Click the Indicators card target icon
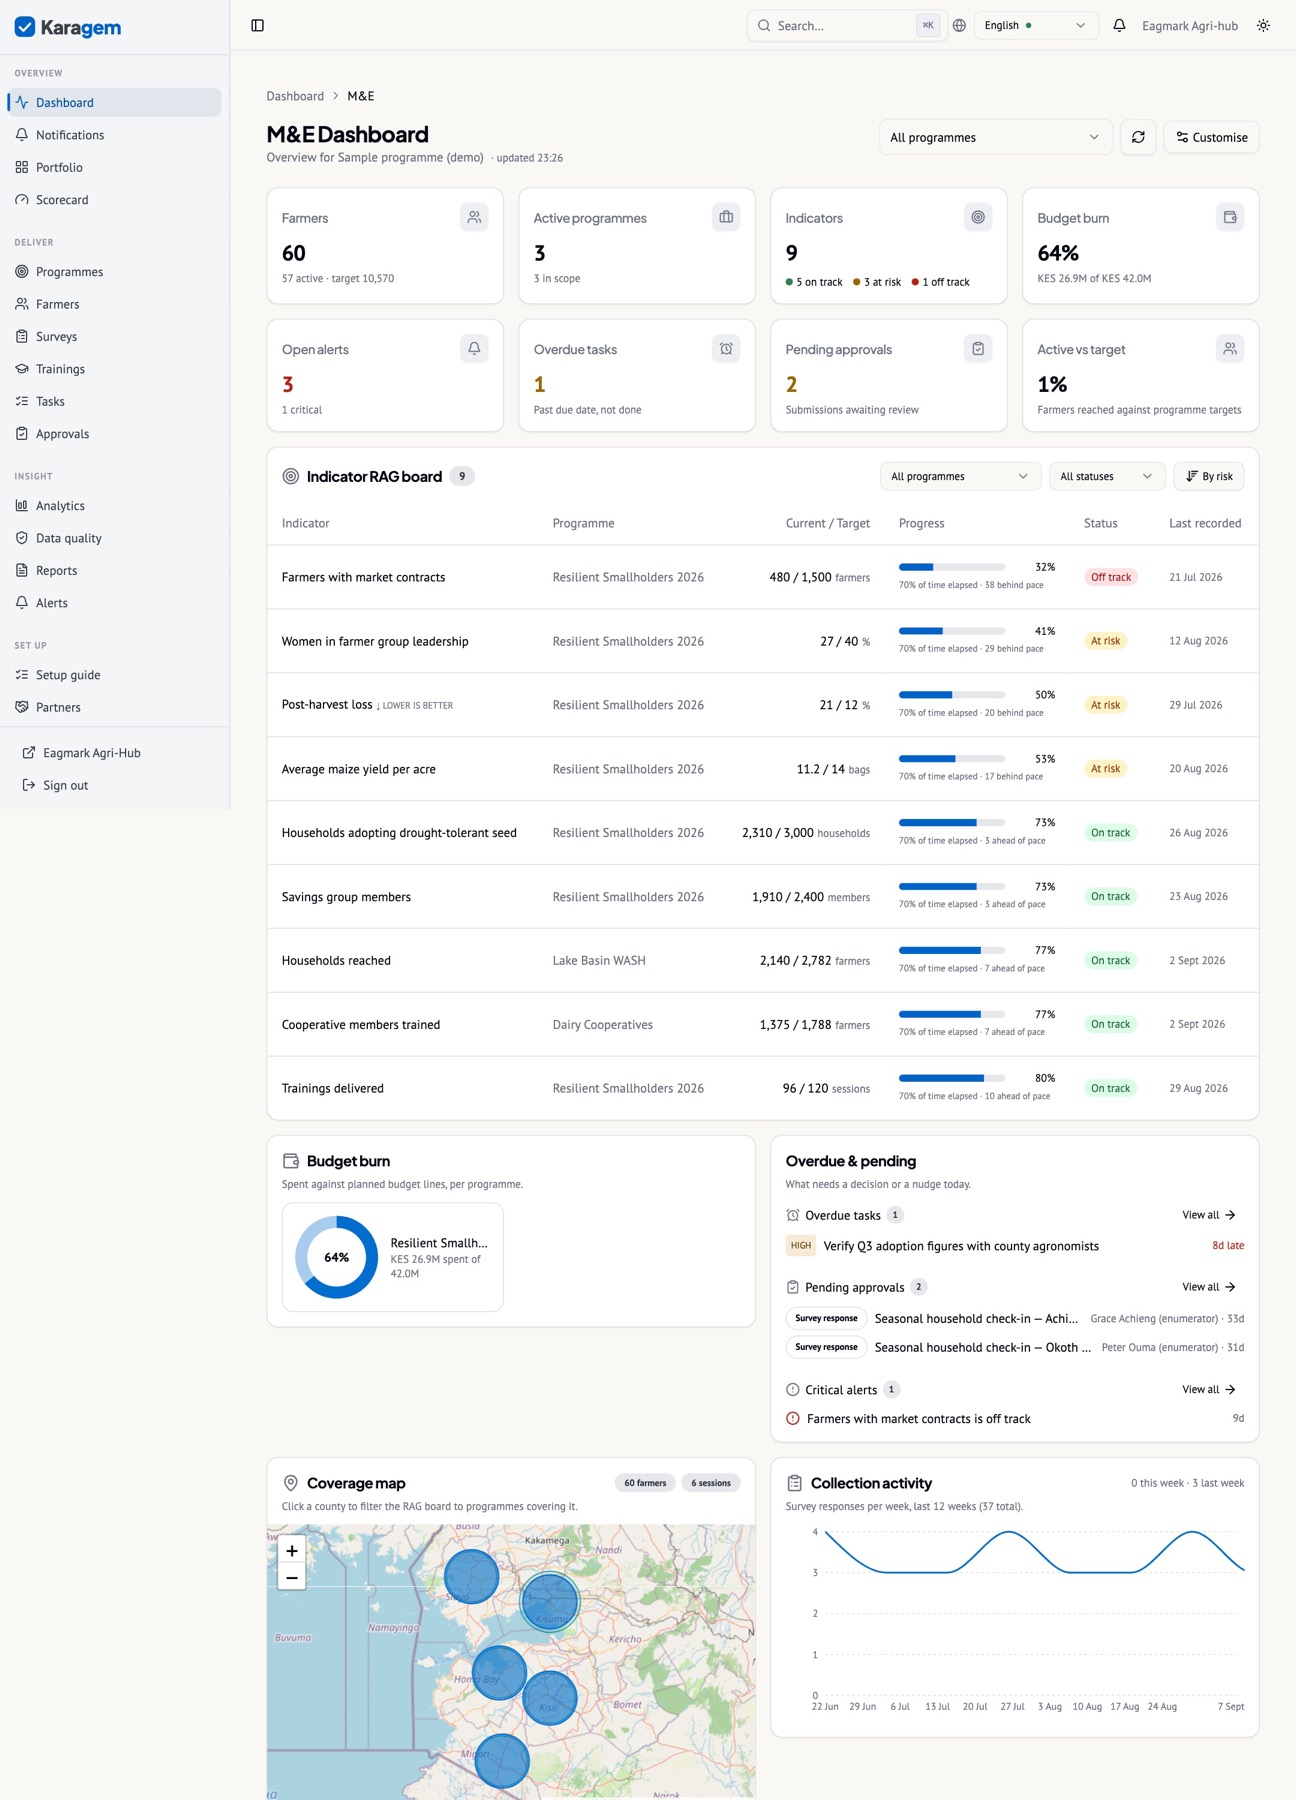 (x=978, y=217)
